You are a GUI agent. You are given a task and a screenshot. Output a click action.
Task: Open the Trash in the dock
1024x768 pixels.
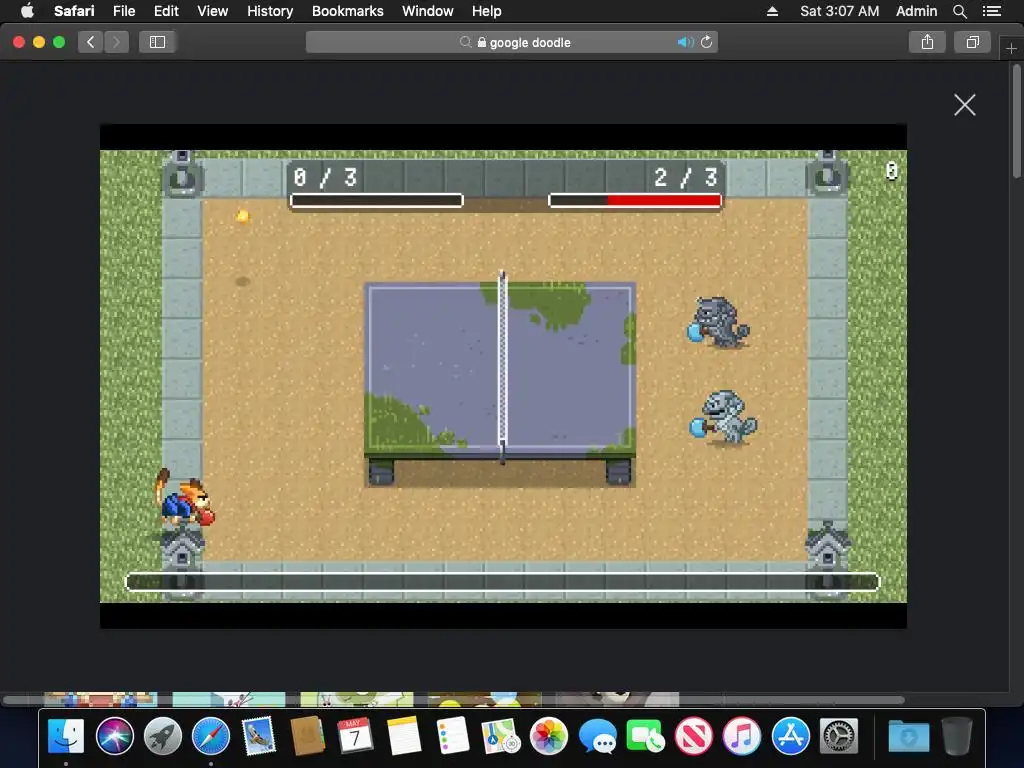[x=957, y=736]
